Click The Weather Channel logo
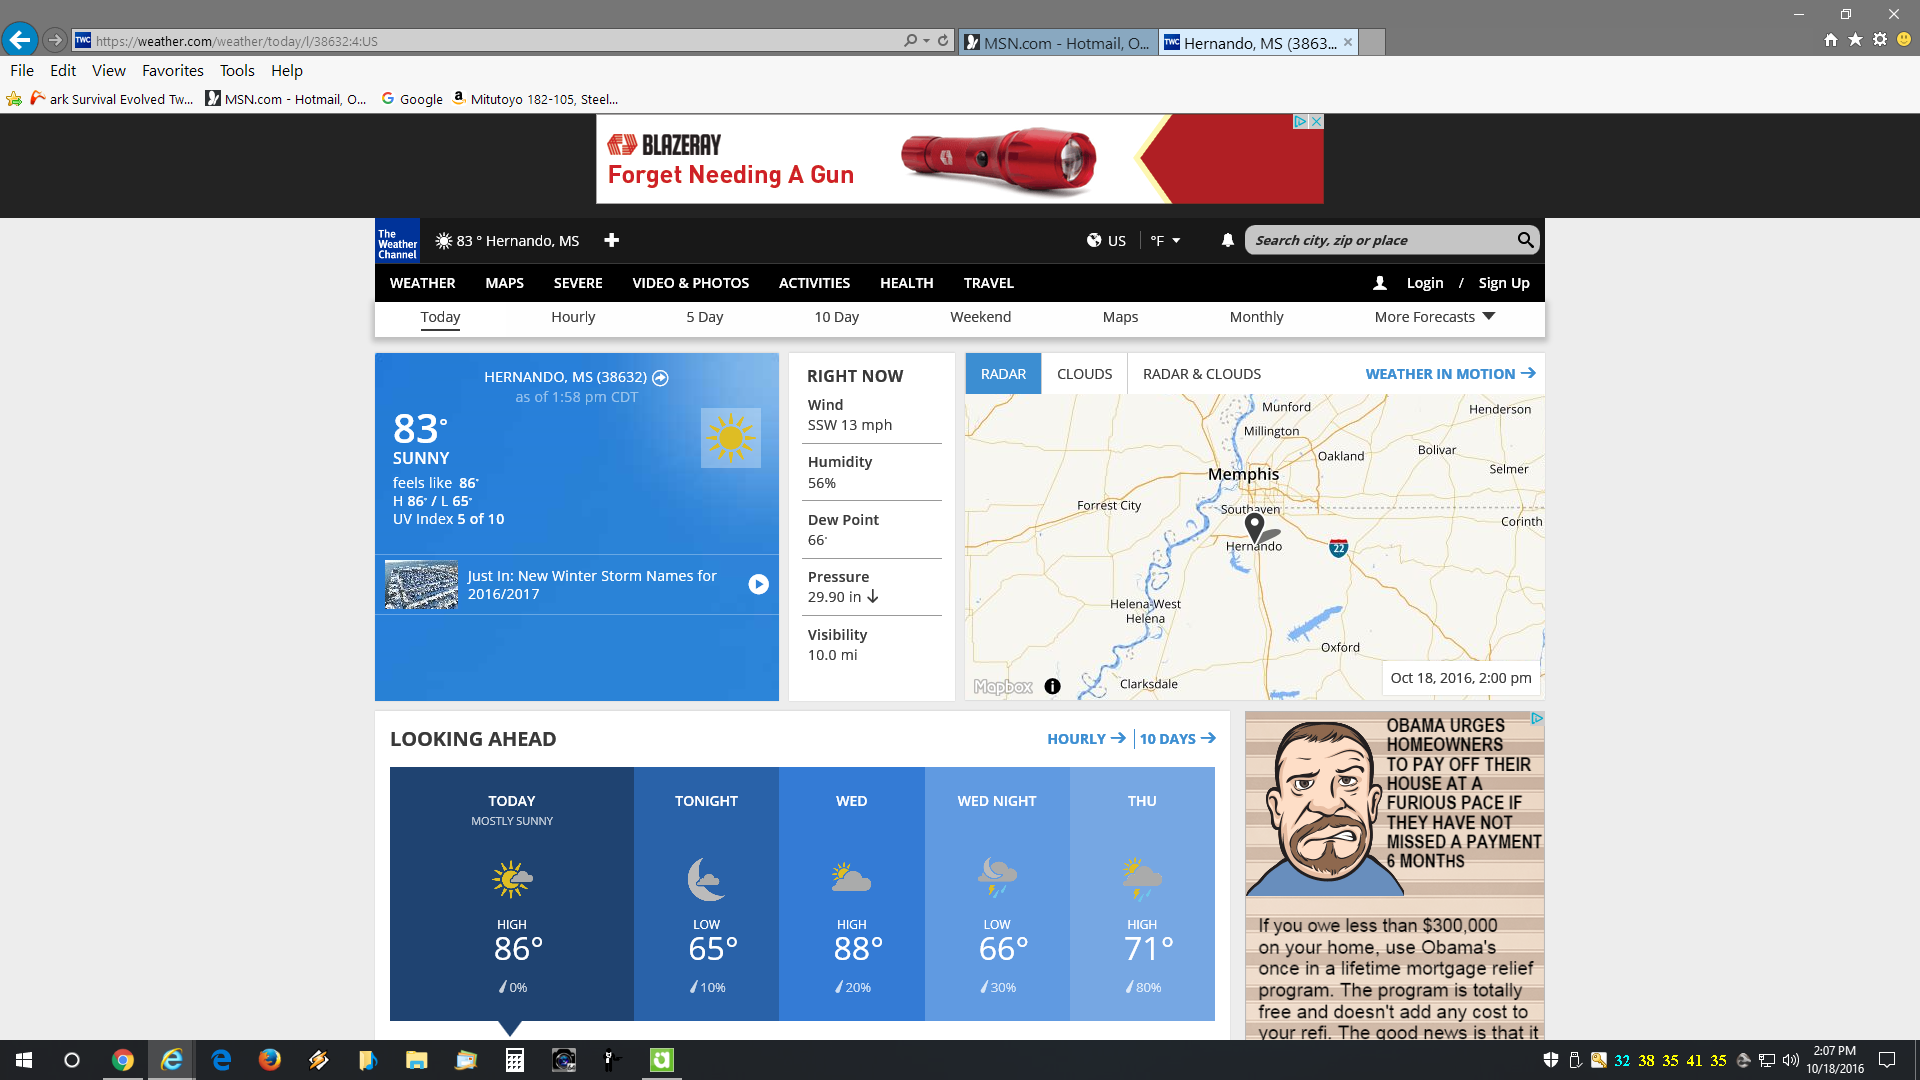The image size is (1920, 1080). [397, 241]
